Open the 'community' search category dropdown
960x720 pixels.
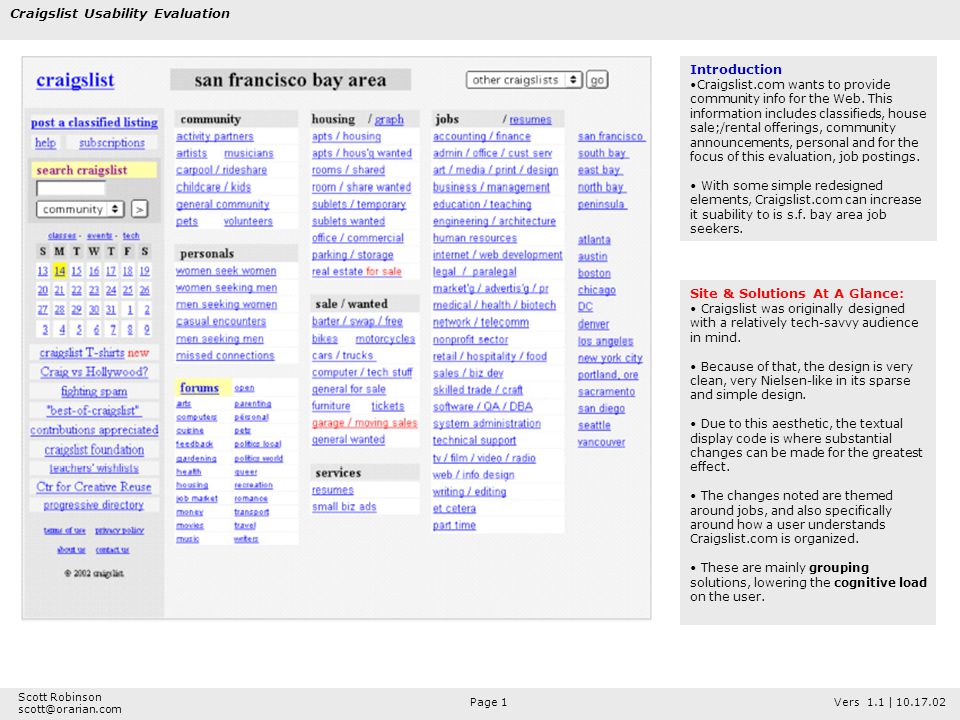(x=80, y=209)
